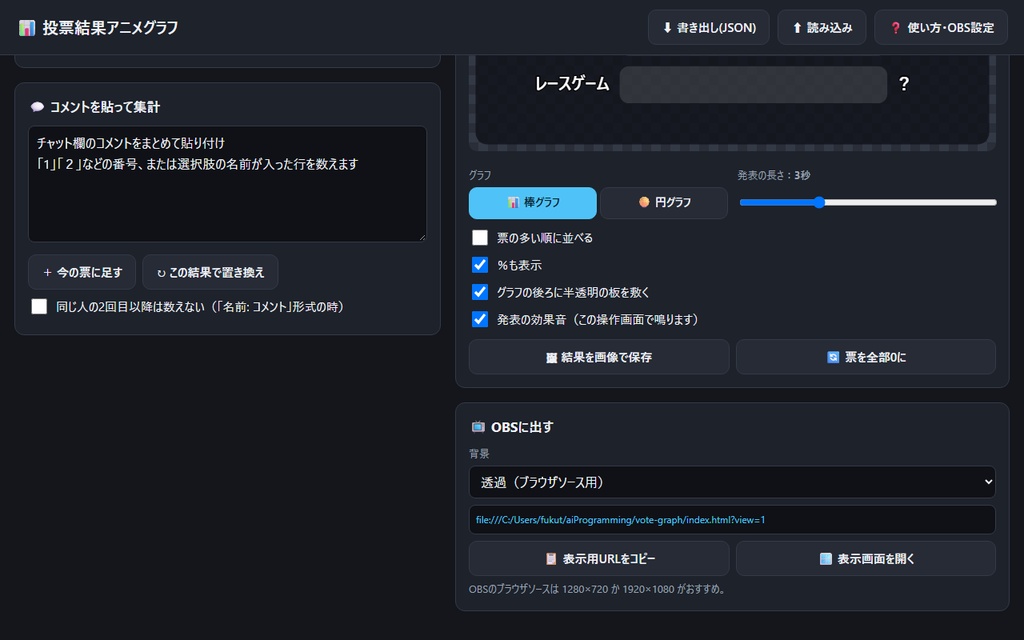
Task: Click the 表示画面を開く button
Action: [866, 558]
